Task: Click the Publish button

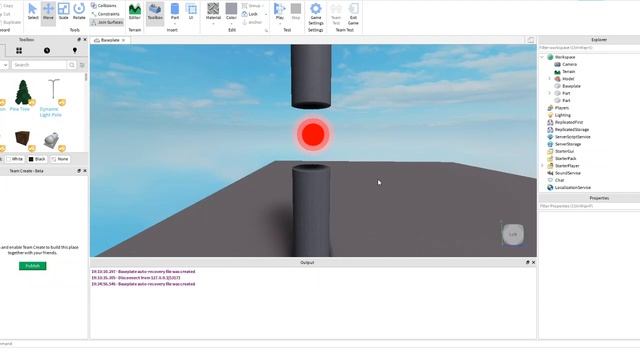Action: 33,266
